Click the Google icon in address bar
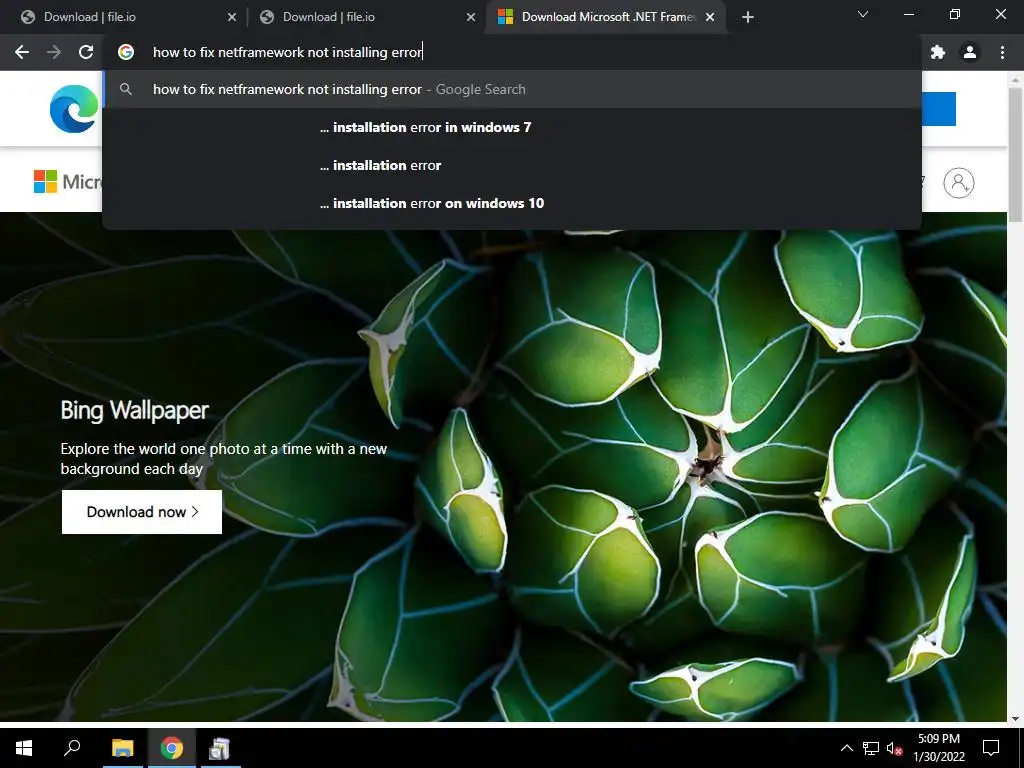1024x768 pixels. point(126,52)
